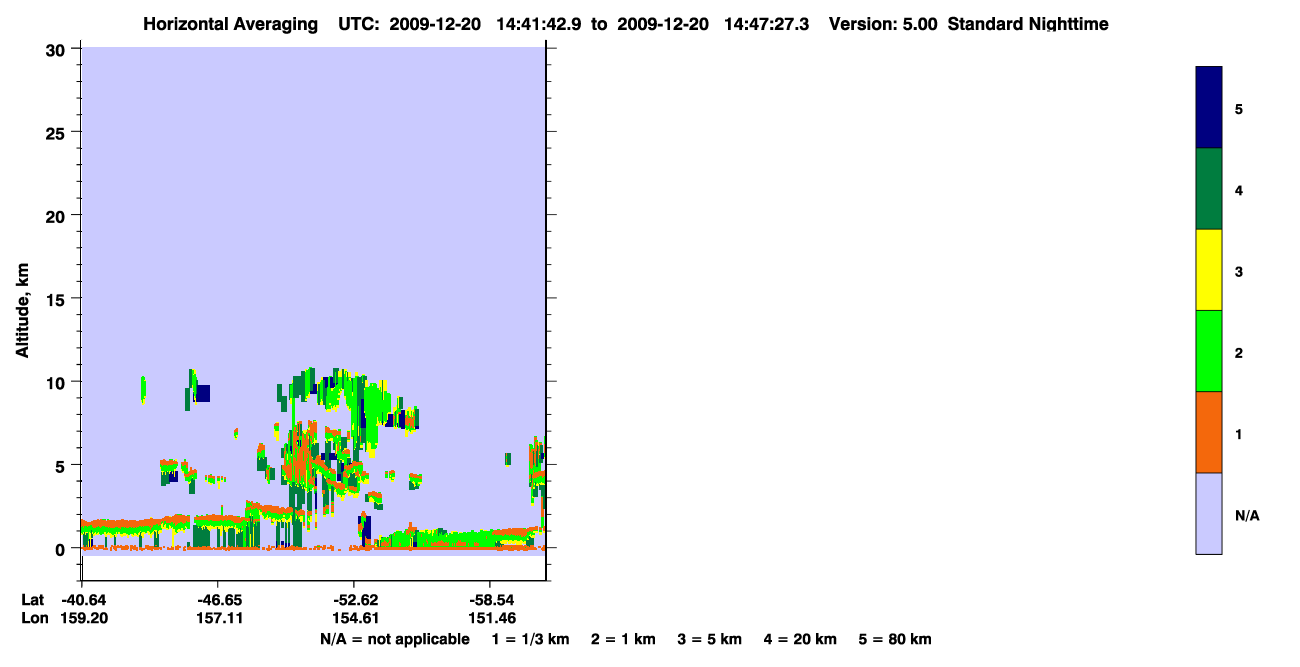Click the altitude tick label 25
Image resolution: width=1300 pixels, height=667 pixels.
pyautogui.click(x=58, y=132)
